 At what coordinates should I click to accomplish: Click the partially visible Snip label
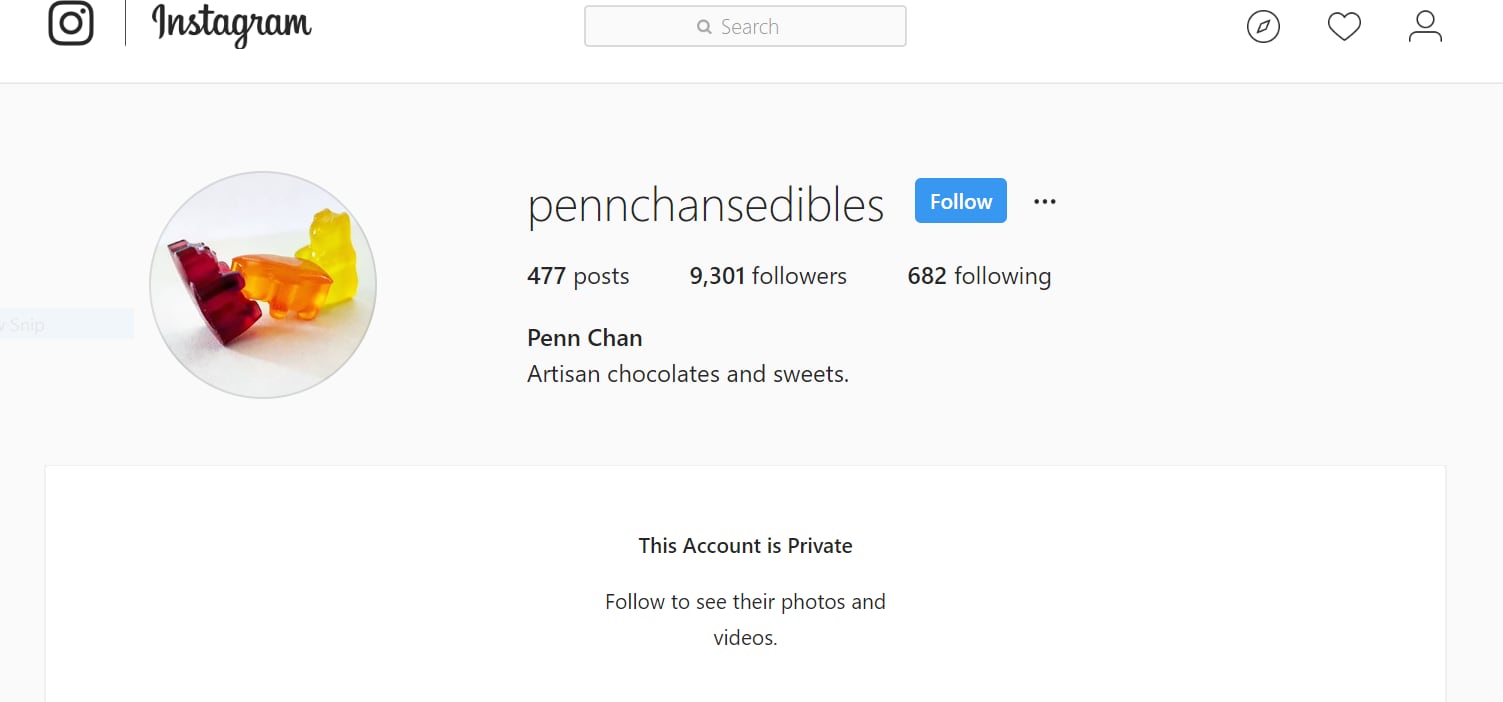point(25,324)
